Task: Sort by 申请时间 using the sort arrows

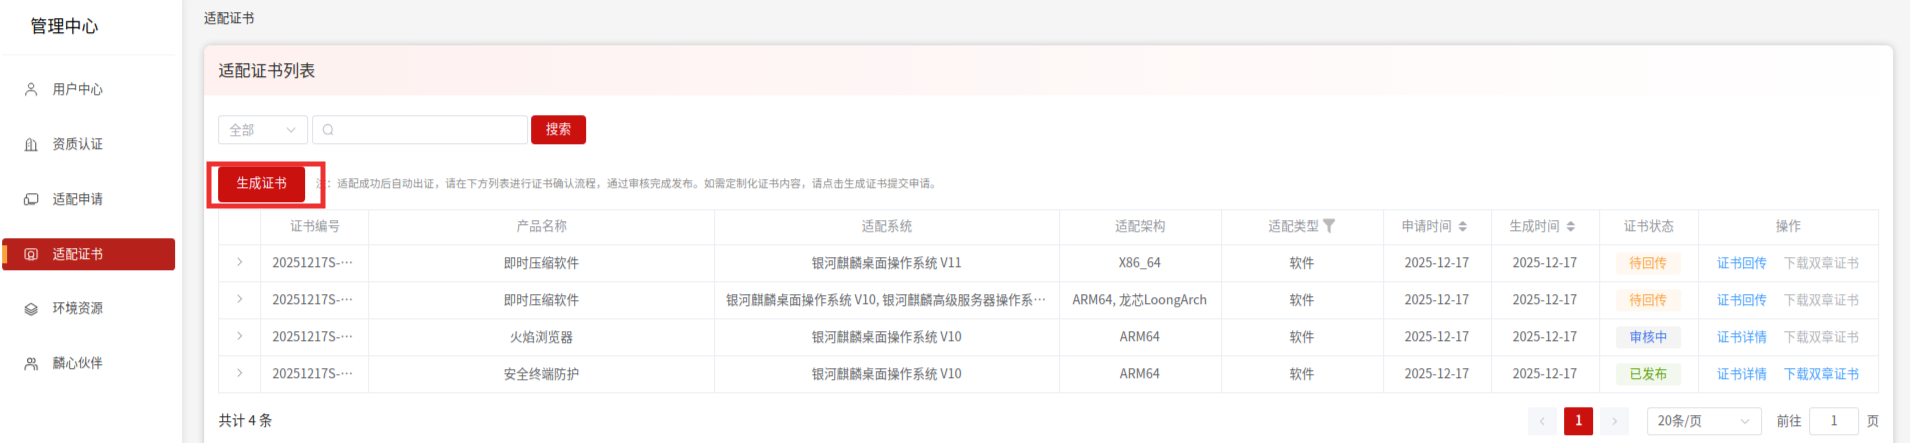Action: (1463, 227)
